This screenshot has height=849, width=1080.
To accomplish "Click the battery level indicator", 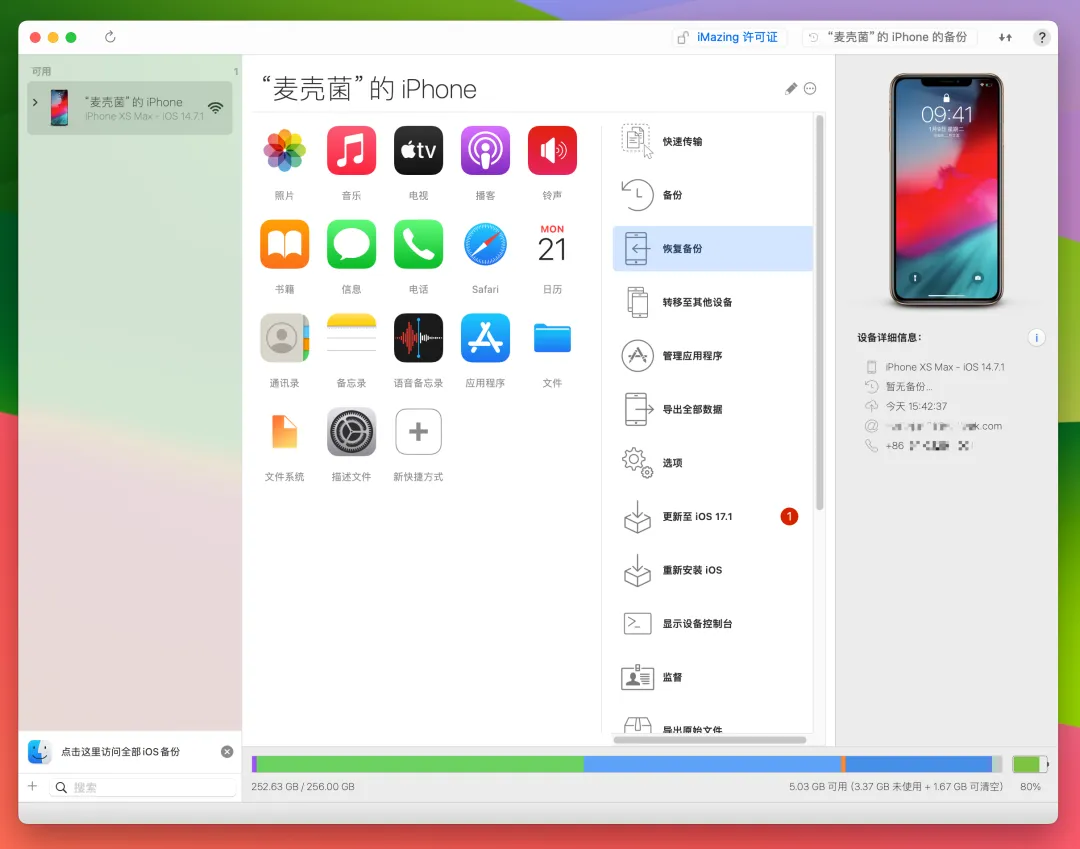I will coord(1030,764).
